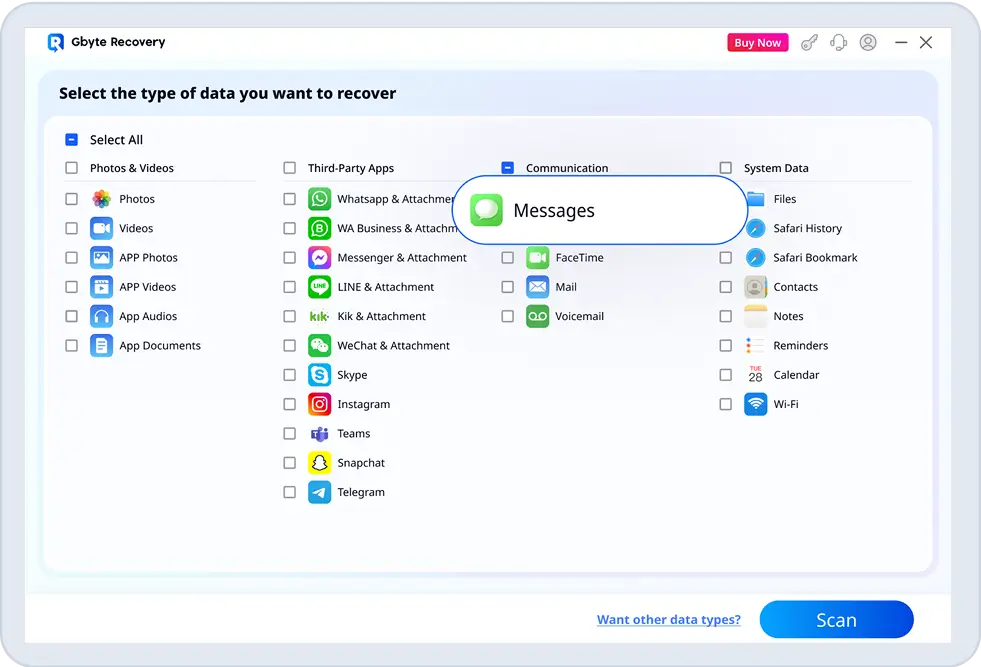
Task: Click the Messages label text
Action: click(x=554, y=211)
